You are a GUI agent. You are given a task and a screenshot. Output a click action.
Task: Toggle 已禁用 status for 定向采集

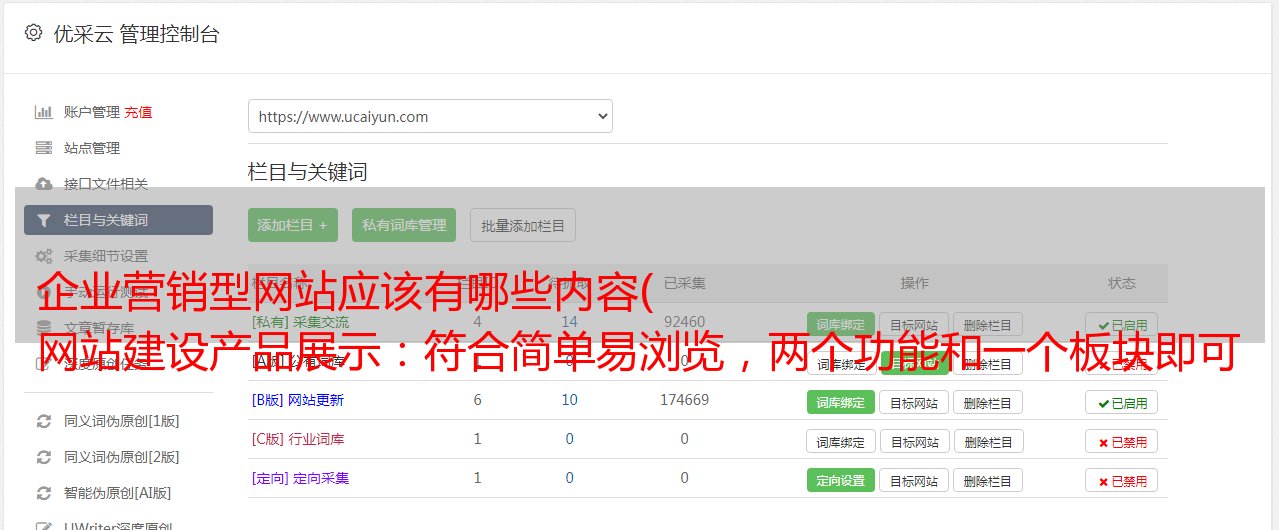[1122, 480]
